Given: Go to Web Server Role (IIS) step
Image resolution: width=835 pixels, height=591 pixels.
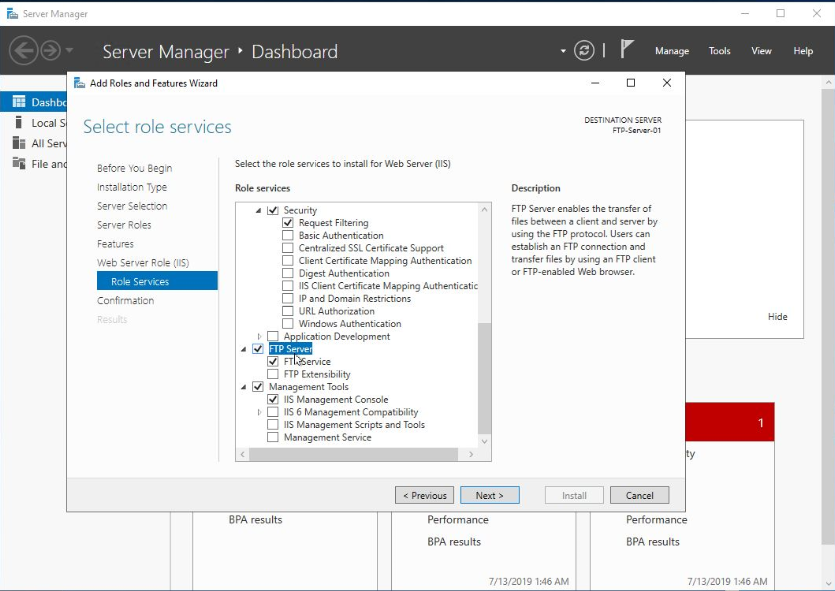Looking at the screenshot, I should 143,262.
